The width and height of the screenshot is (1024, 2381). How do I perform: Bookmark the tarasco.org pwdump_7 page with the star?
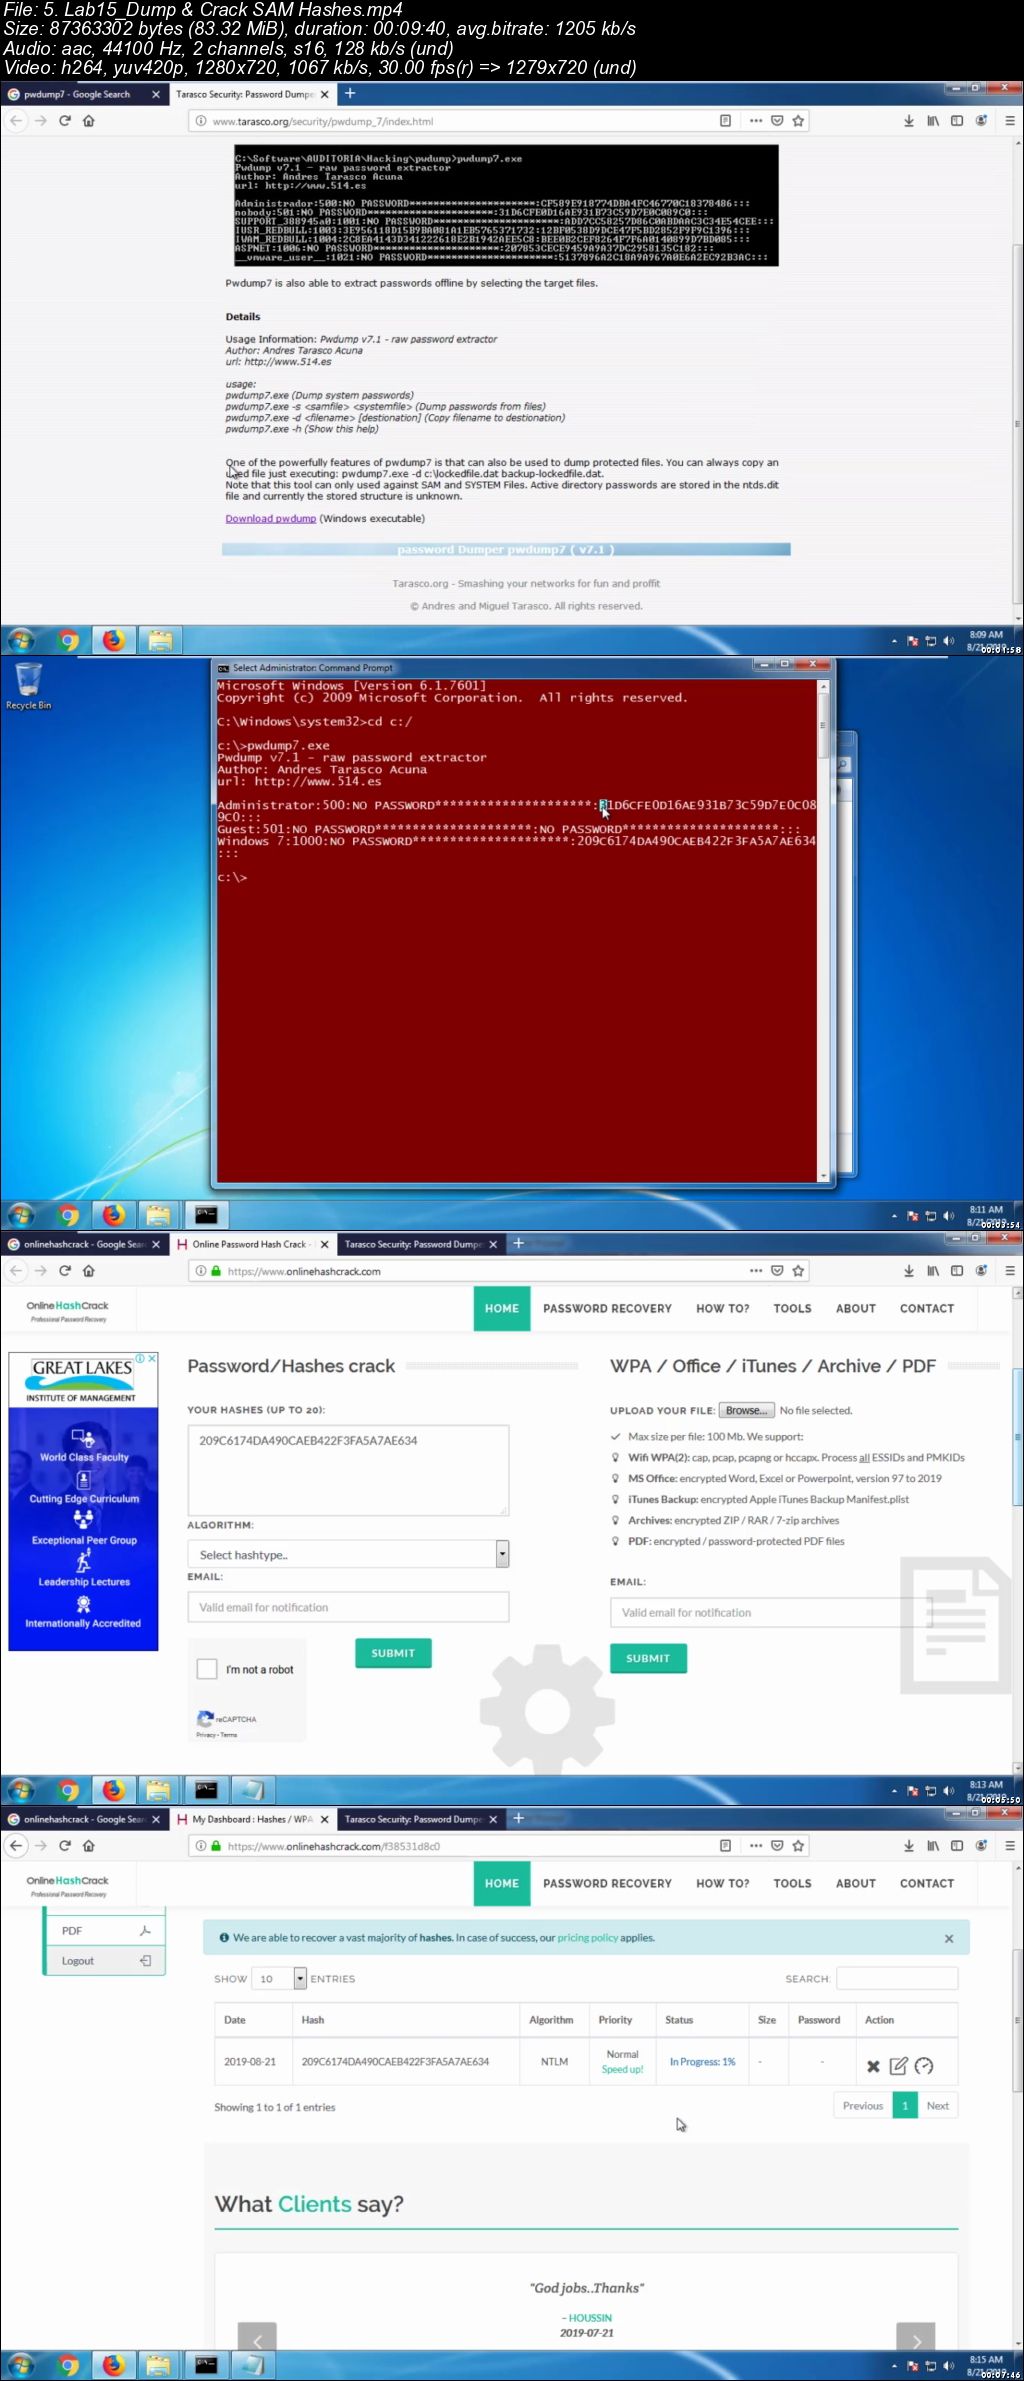[798, 121]
